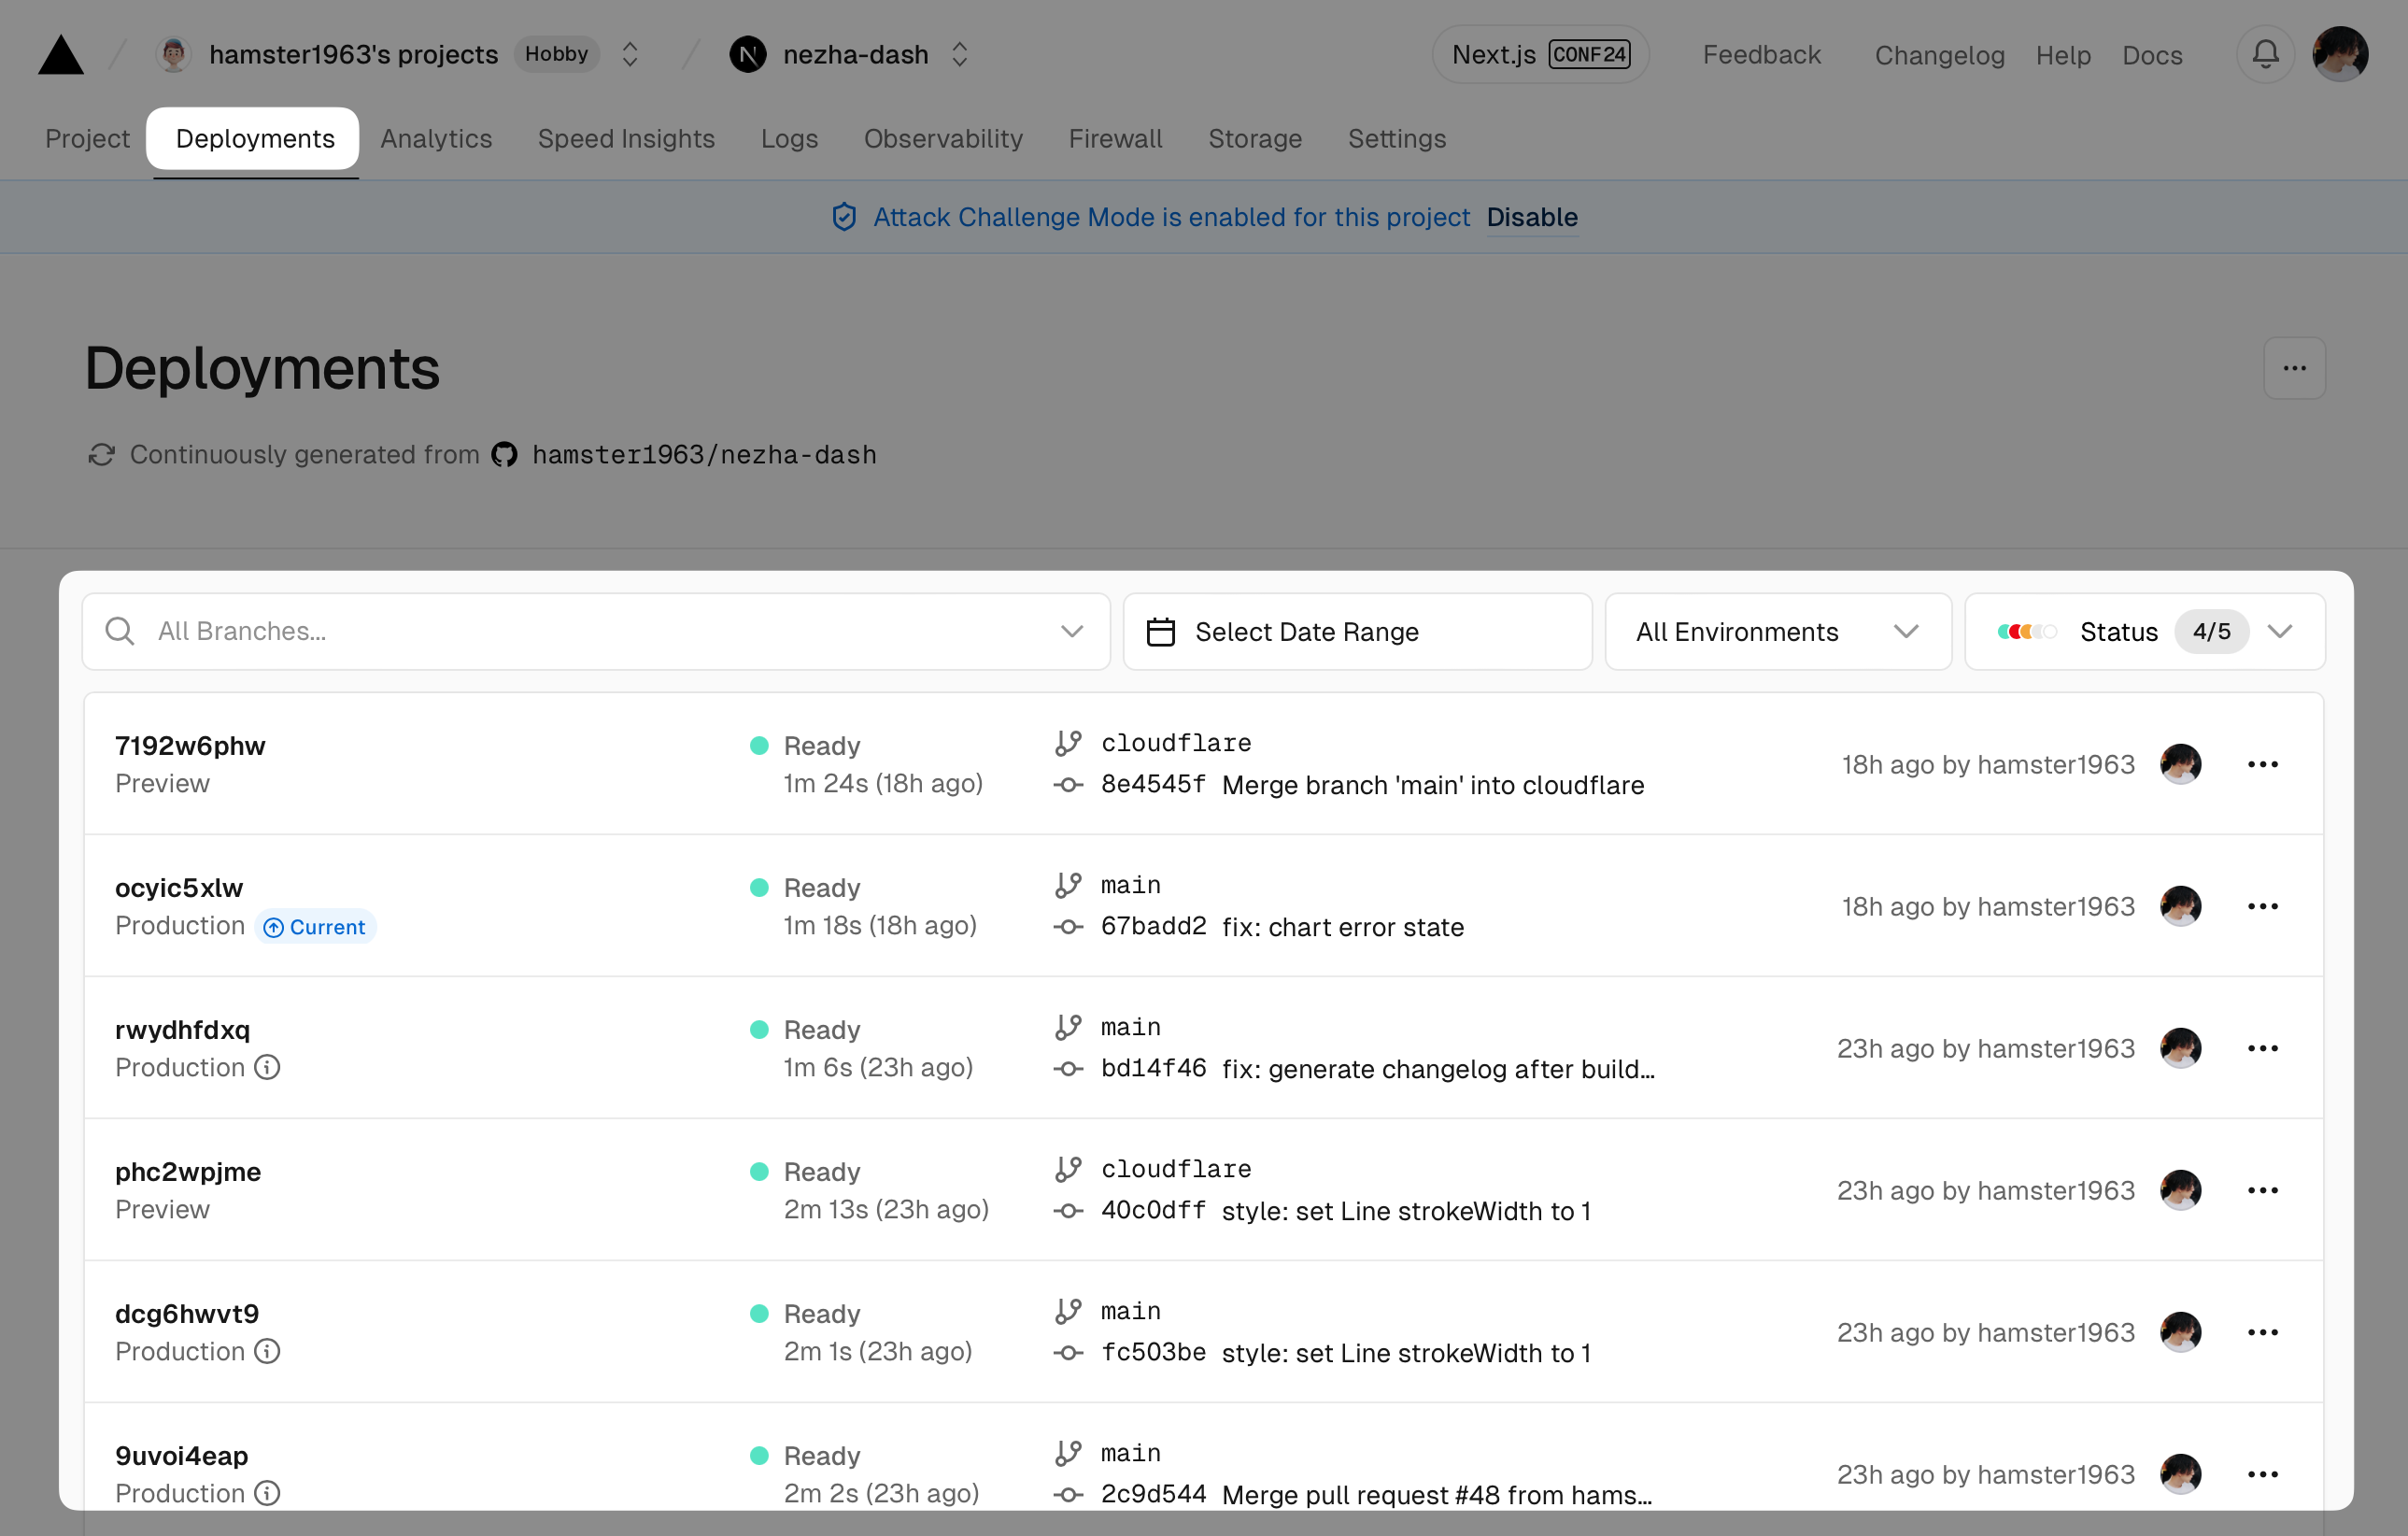This screenshot has width=2408, height=1536.
Task: Switch to Analytics tab
Action: [x=436, y=138]
